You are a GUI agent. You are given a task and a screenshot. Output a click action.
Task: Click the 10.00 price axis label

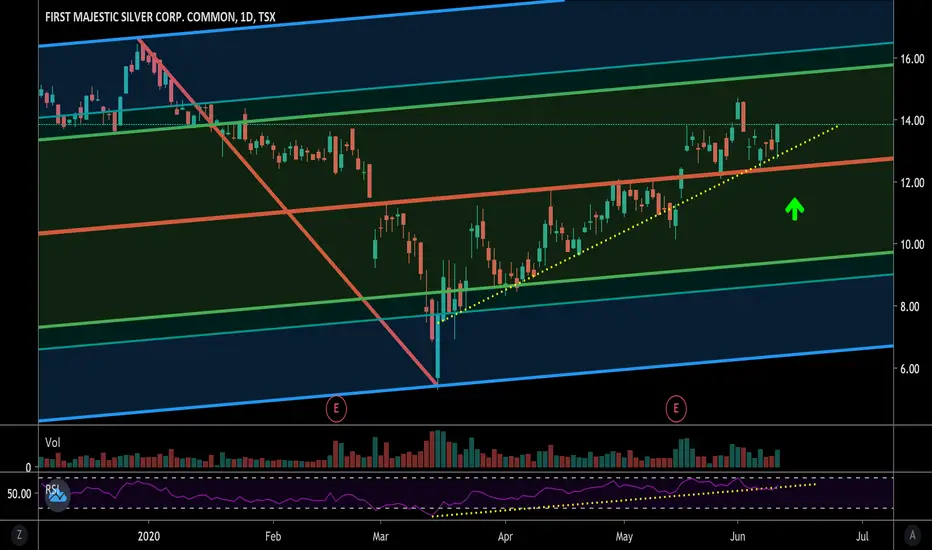(x=912, y=244)
